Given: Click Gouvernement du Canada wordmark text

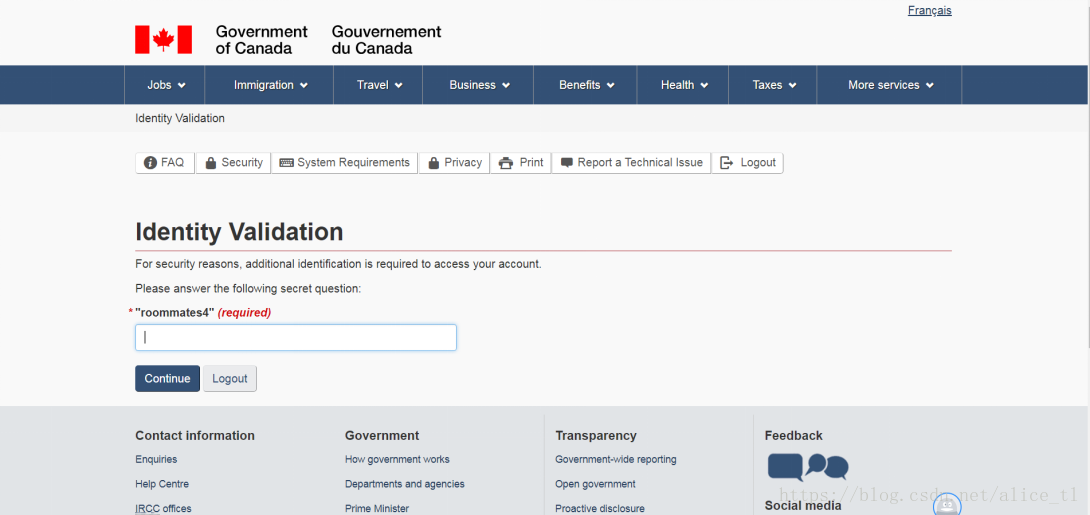Looking at the screenshot, I should click(x=387, y=40).
